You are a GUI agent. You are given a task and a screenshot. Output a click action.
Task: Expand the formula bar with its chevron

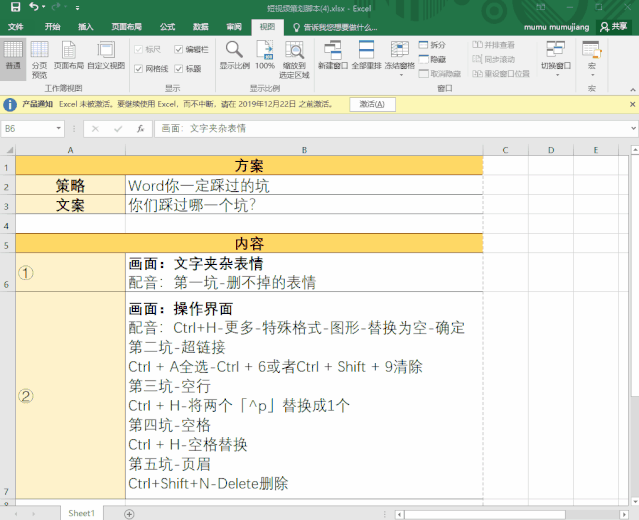pos(633,128)
